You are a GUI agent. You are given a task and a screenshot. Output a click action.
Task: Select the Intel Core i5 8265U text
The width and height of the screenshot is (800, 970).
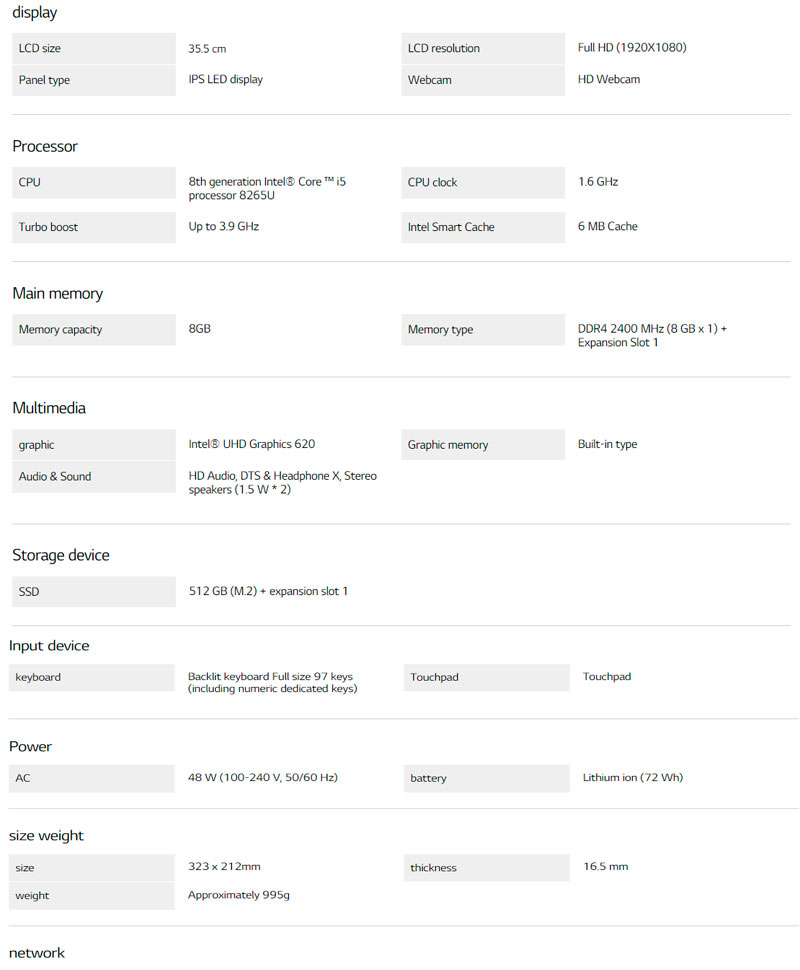tap(267, 188)
